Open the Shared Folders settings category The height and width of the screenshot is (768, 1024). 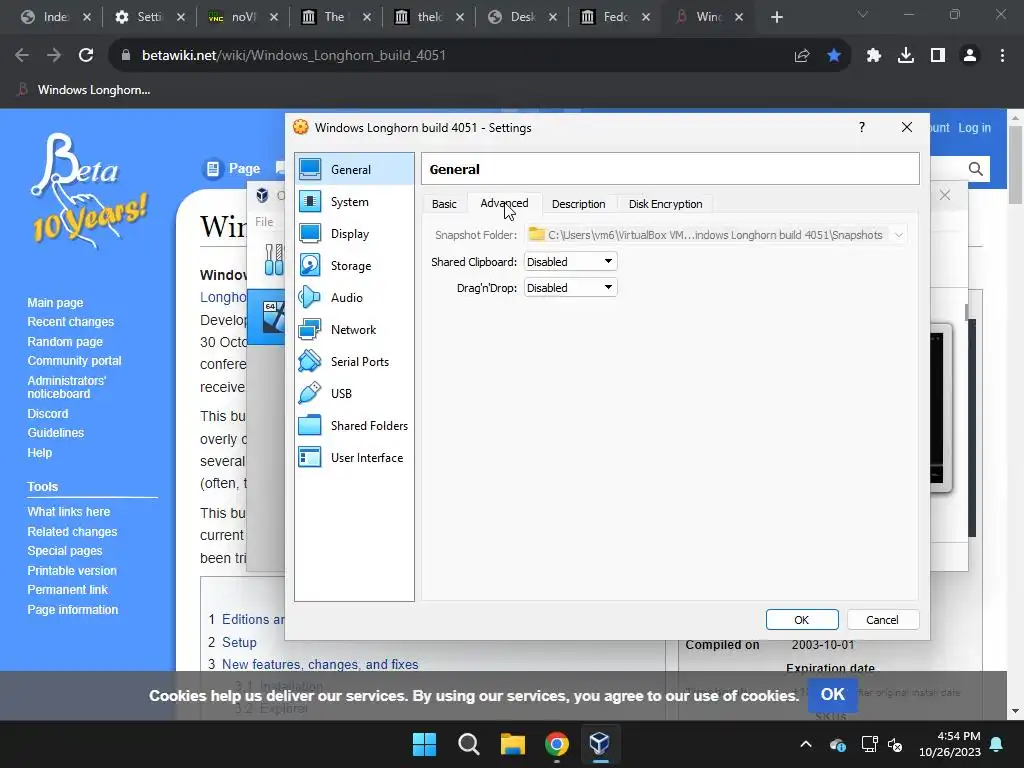pos(354,426)
